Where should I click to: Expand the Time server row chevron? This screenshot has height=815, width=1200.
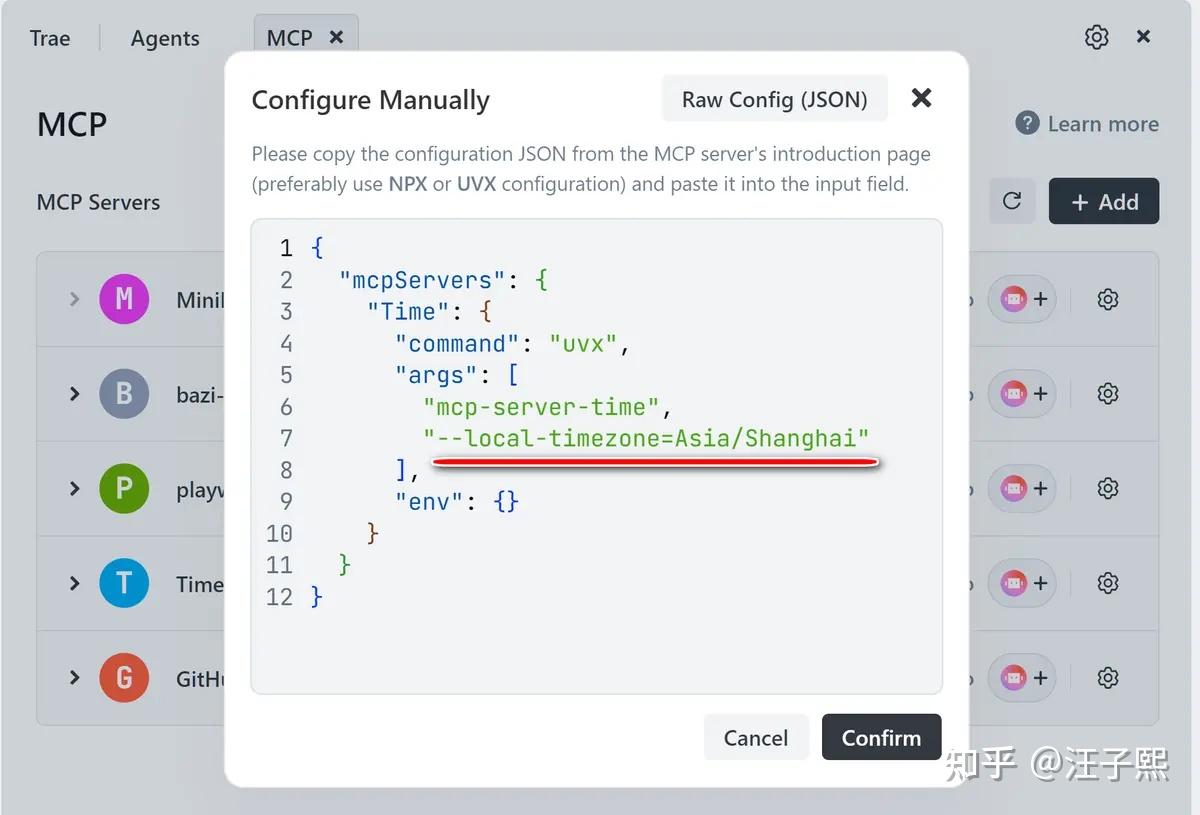pyautogui.click(x=74, y=583)
